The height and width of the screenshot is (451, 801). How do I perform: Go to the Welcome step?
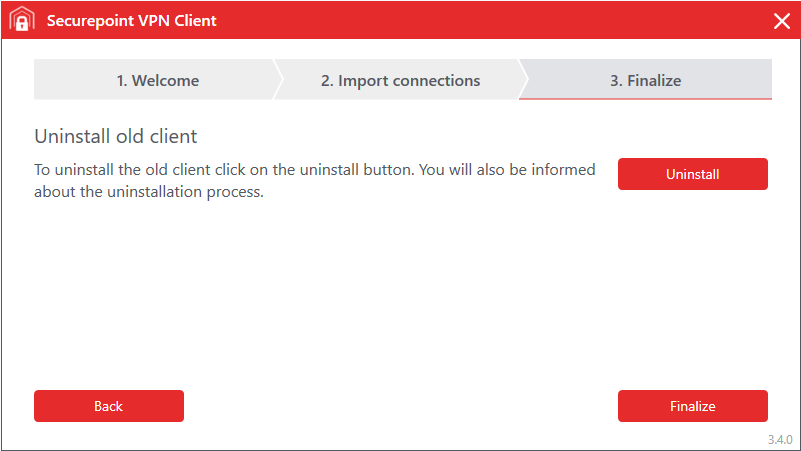(157, 81)
